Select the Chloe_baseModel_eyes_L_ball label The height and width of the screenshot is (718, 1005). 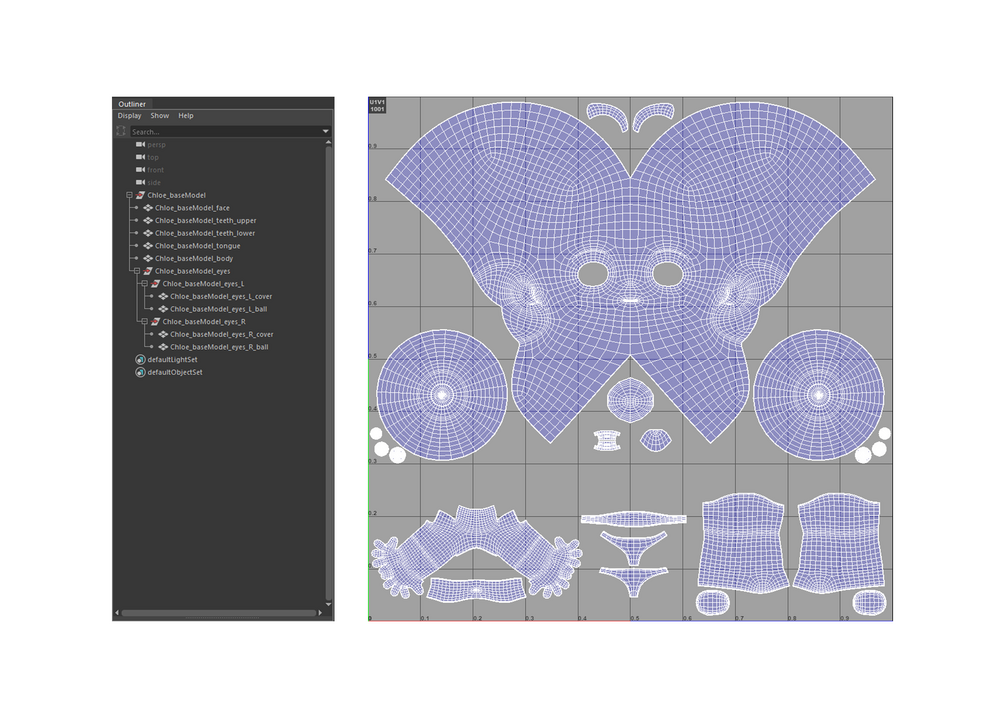(219, 309)
